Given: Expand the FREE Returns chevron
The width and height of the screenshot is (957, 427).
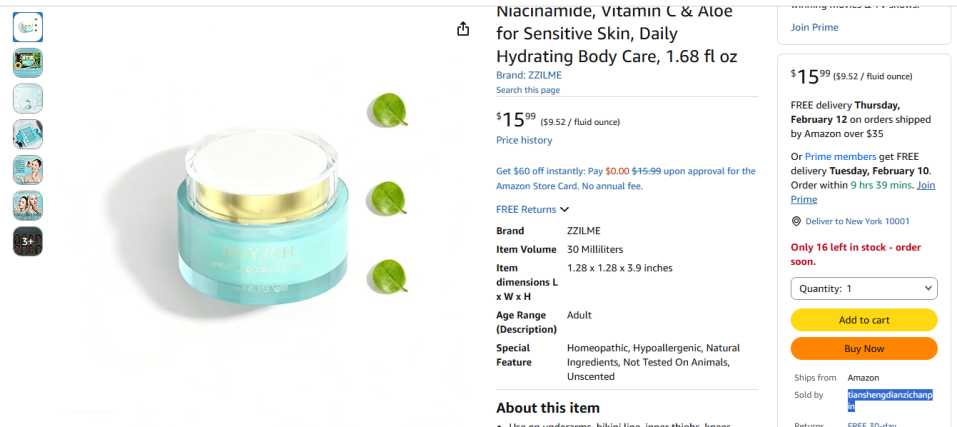Looking at the screenshot, I should 565,209.
